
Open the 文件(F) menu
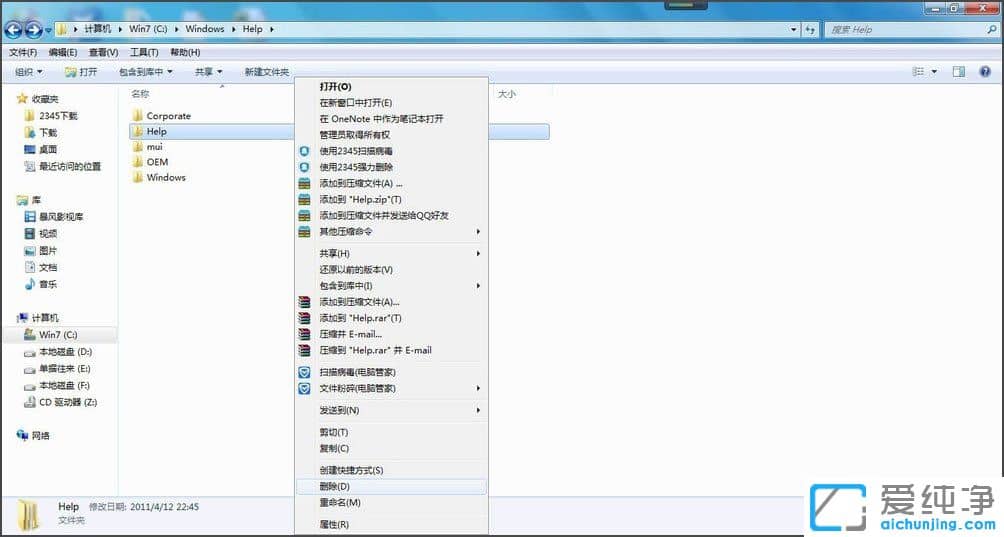tap(23, 52)
